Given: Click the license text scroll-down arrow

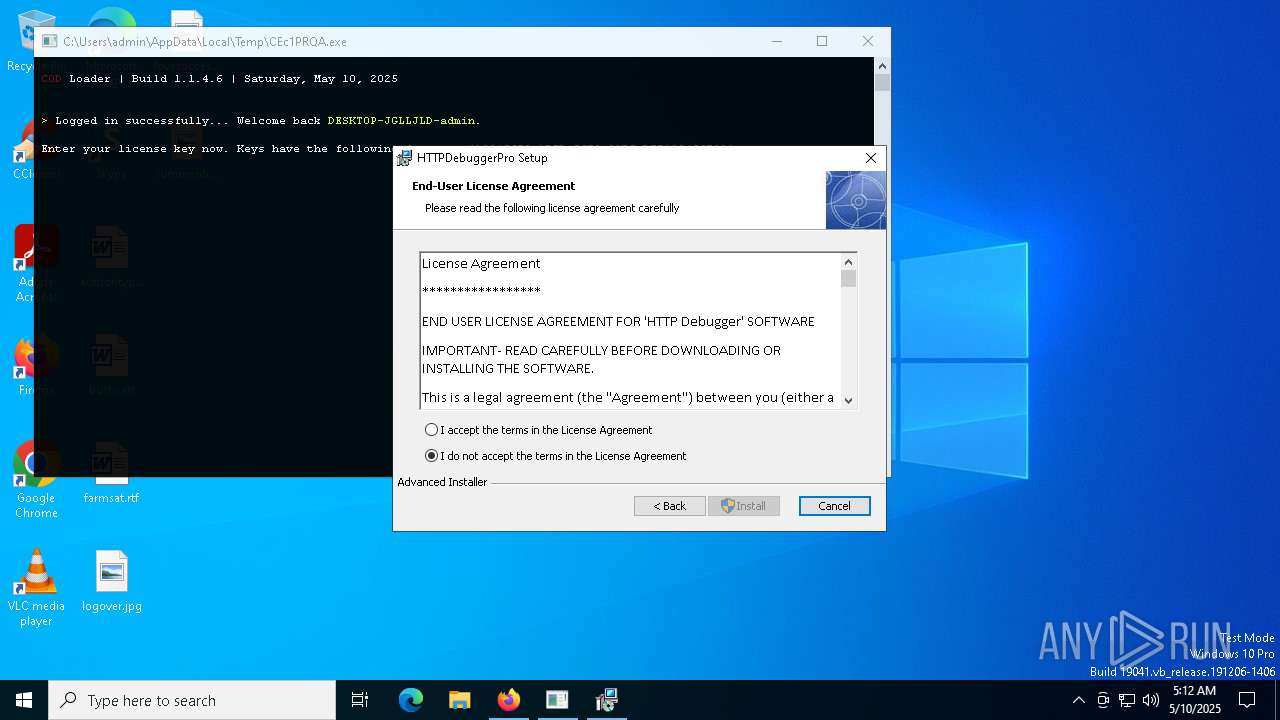Looking at the screenshot, I should [849, 400].
